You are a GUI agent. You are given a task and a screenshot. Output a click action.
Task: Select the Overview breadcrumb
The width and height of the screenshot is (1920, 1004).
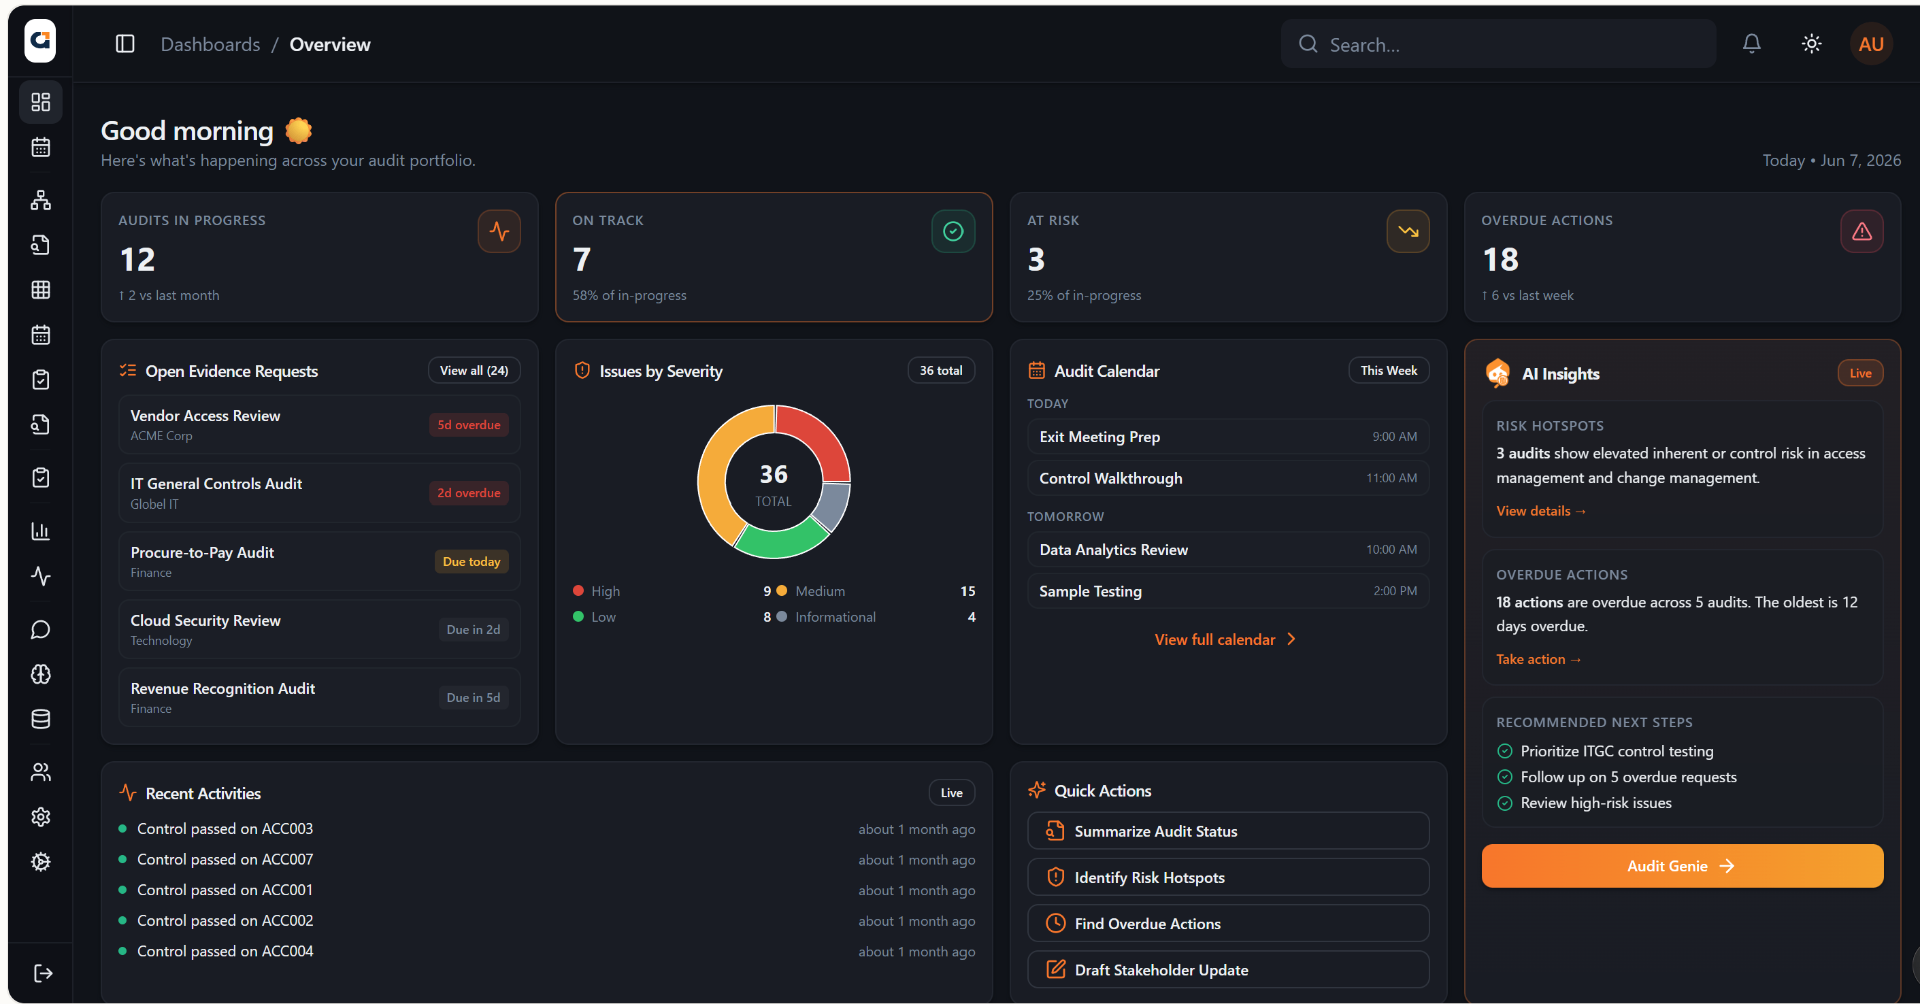[x=330, y=44]
